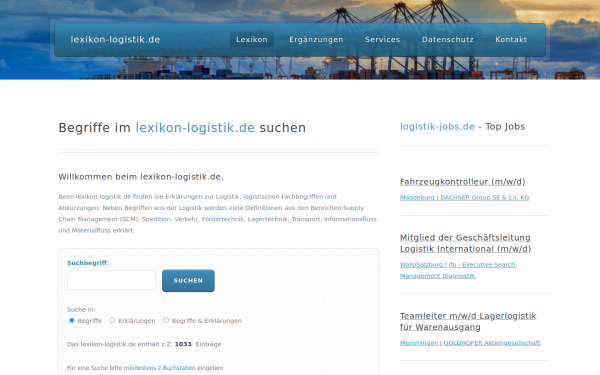Open Wals/Salzburg ifp Executive Search link
The image size is (600, 375).
pos(458,270)
